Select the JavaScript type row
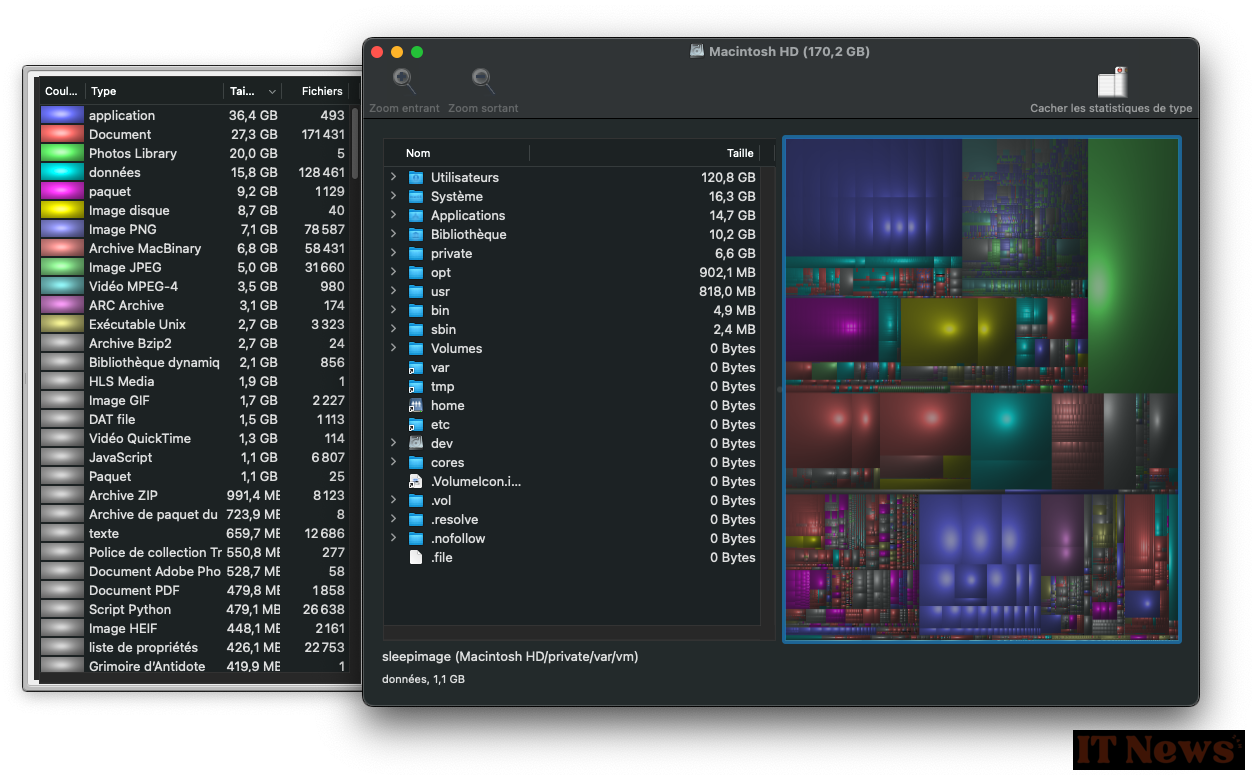This screenshot has height=780, width=1255. click(195, 457)
